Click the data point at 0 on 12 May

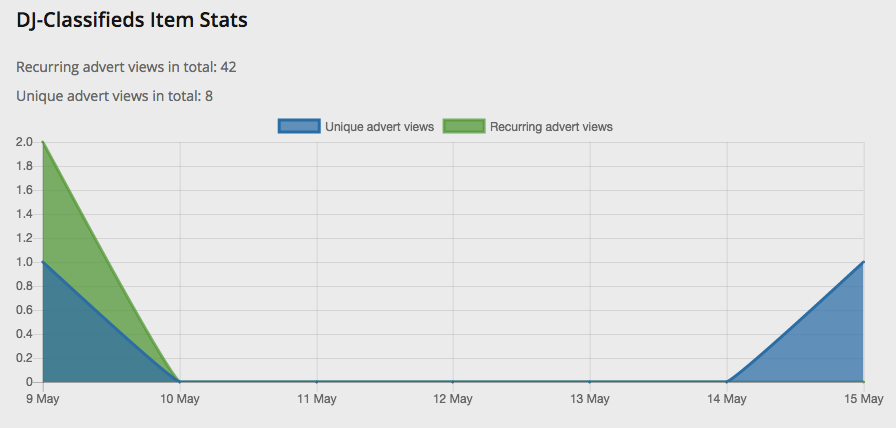tap(453, 382)
